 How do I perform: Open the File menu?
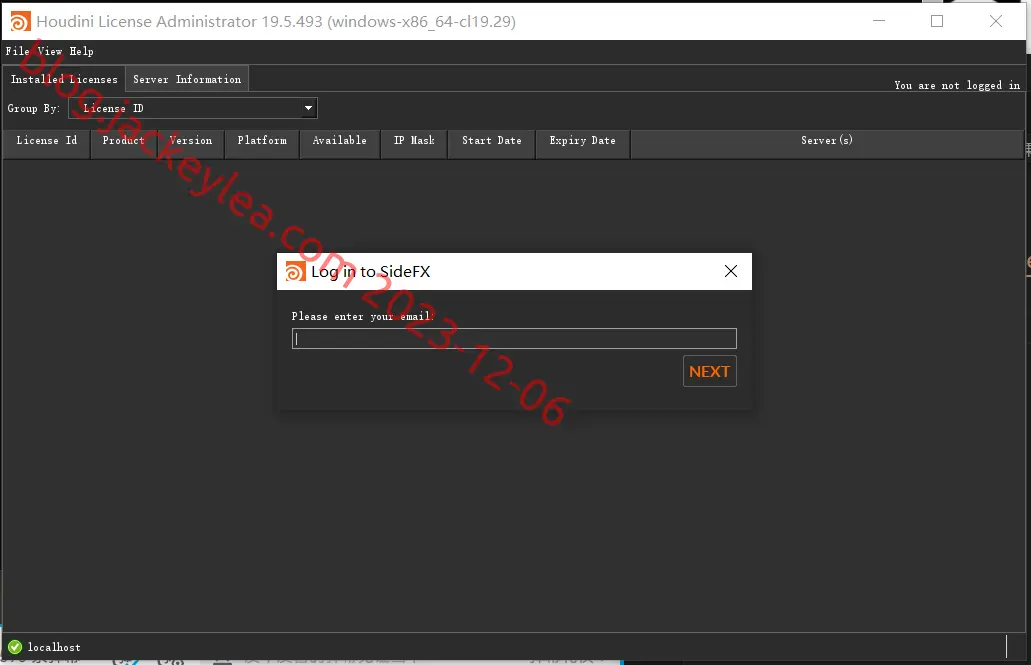17,51
